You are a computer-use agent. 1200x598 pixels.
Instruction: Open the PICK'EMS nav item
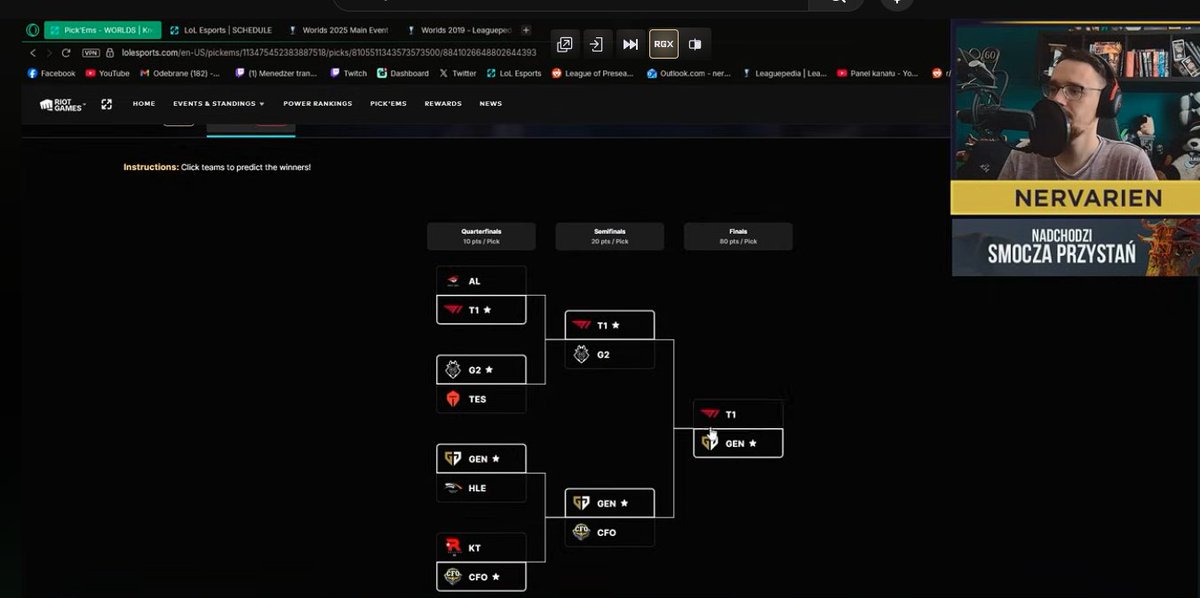[x=388, y=104]
